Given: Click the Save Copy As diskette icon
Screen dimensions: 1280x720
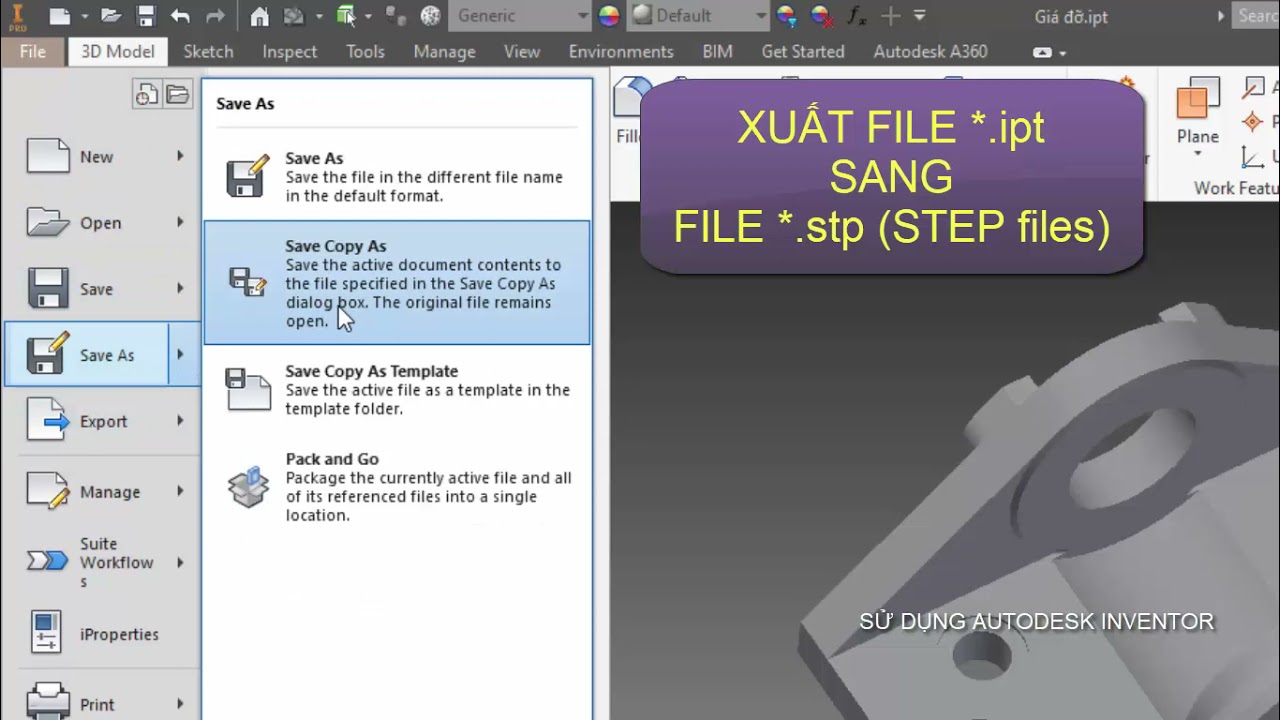Looking at the screenshot, I should 248,282.
